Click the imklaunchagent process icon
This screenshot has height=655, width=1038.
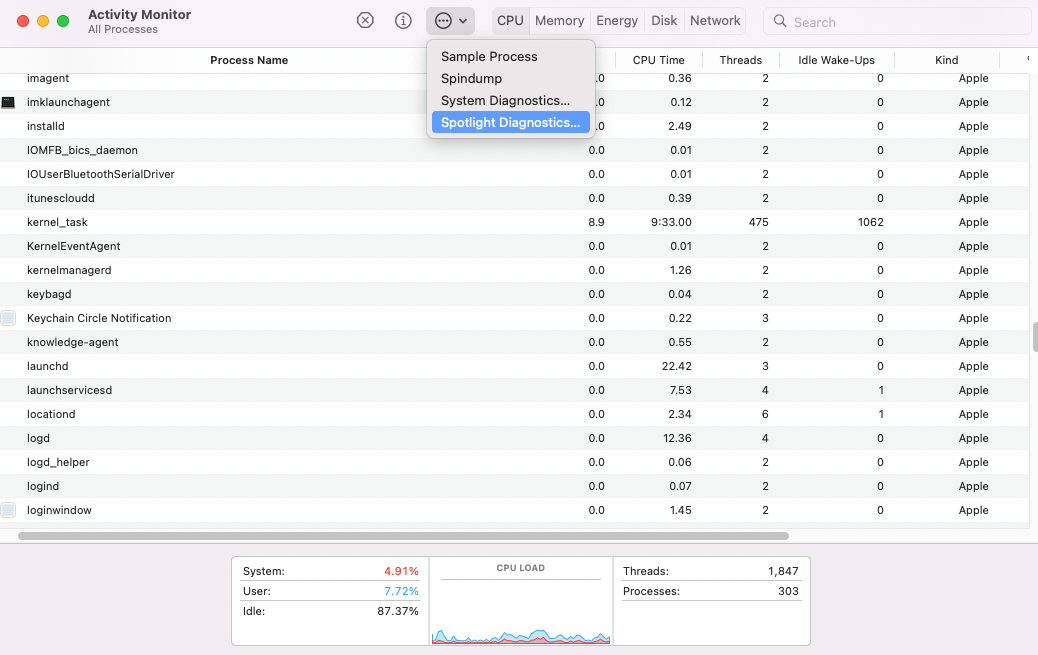(x=8, y=102)
